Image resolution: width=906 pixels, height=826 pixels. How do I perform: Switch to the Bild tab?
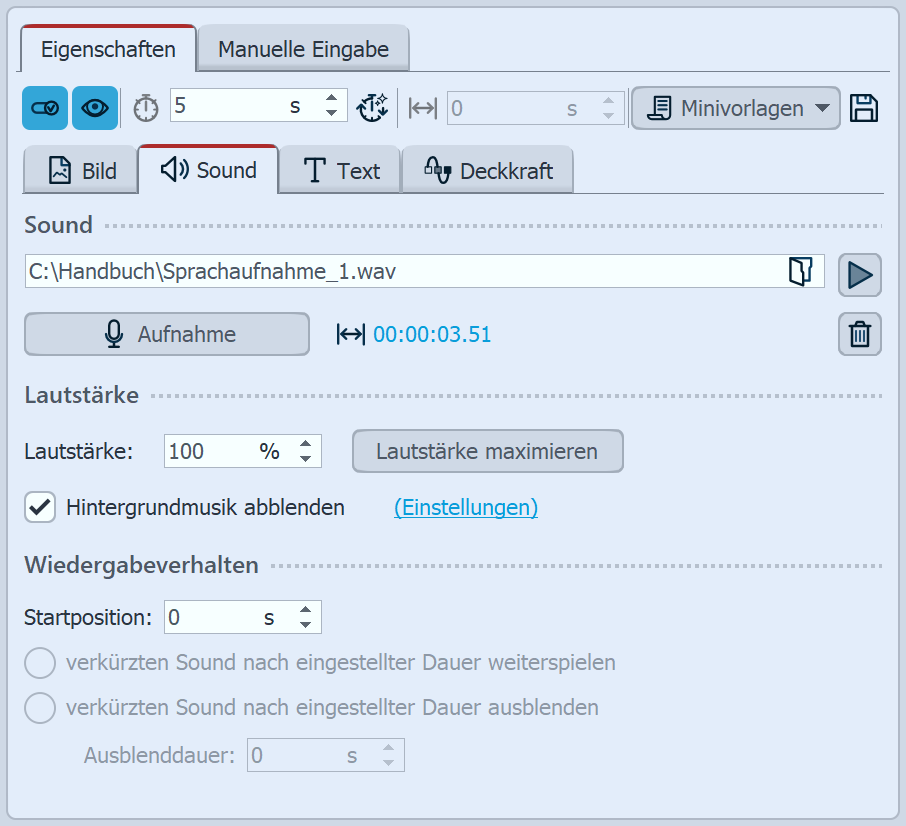click(82, 171)
